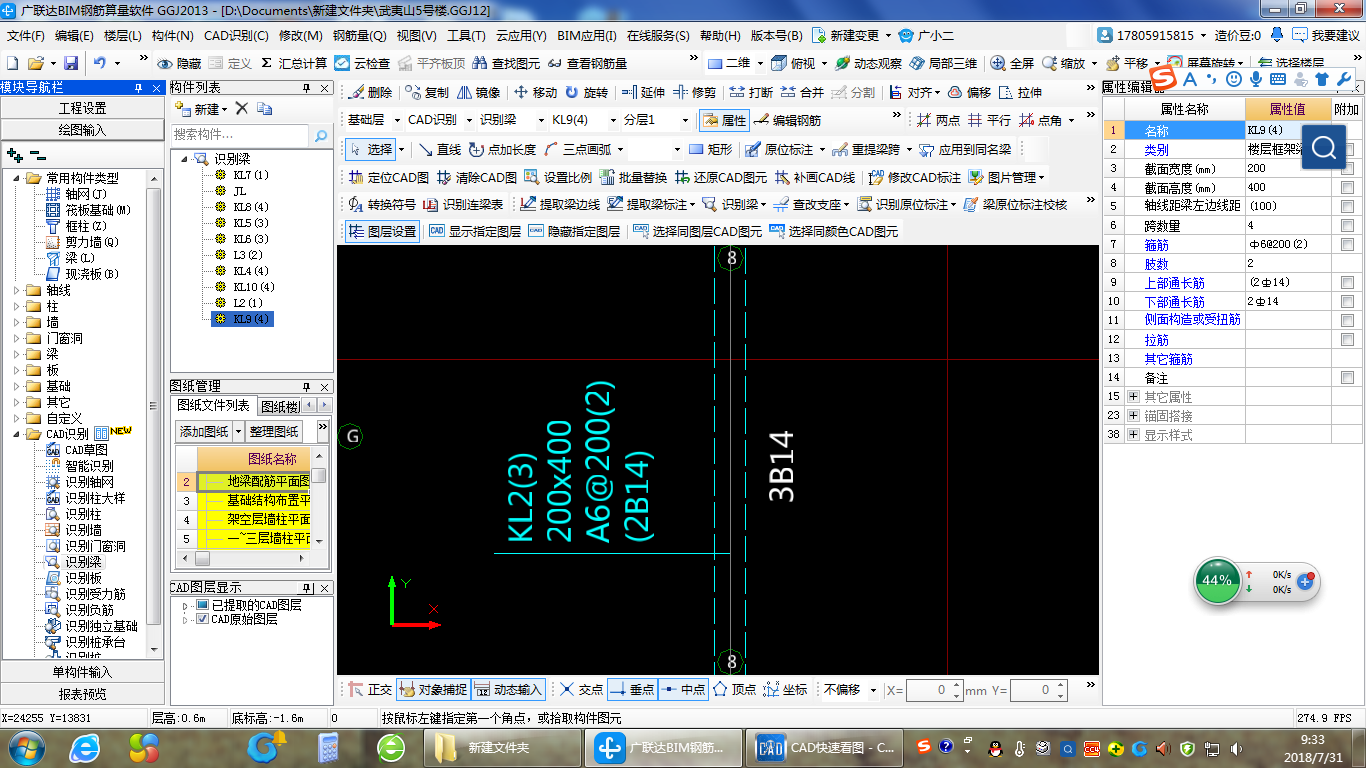Click 清除CAD图 clear CAD drawing
The width and height of the screenshot is (1366, 768).
[477, 178]
